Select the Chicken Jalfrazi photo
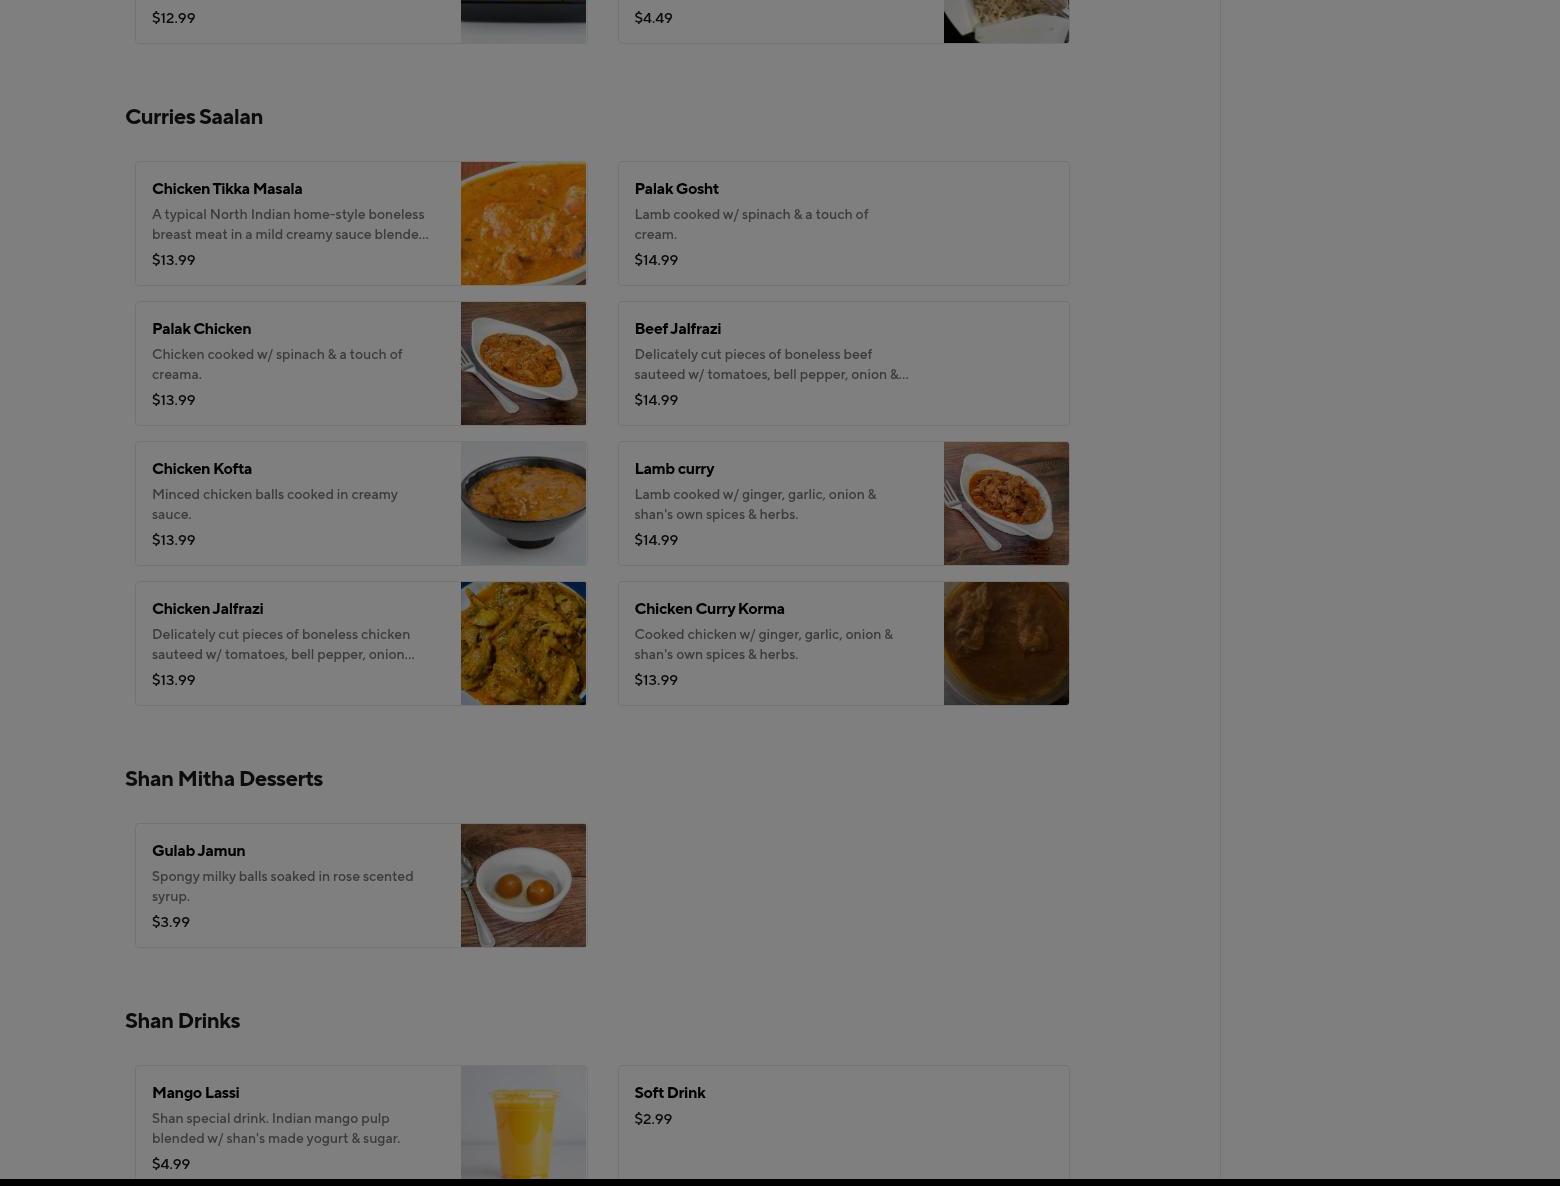Screen dimensions: 1560x1186 [x=523, y=643]
